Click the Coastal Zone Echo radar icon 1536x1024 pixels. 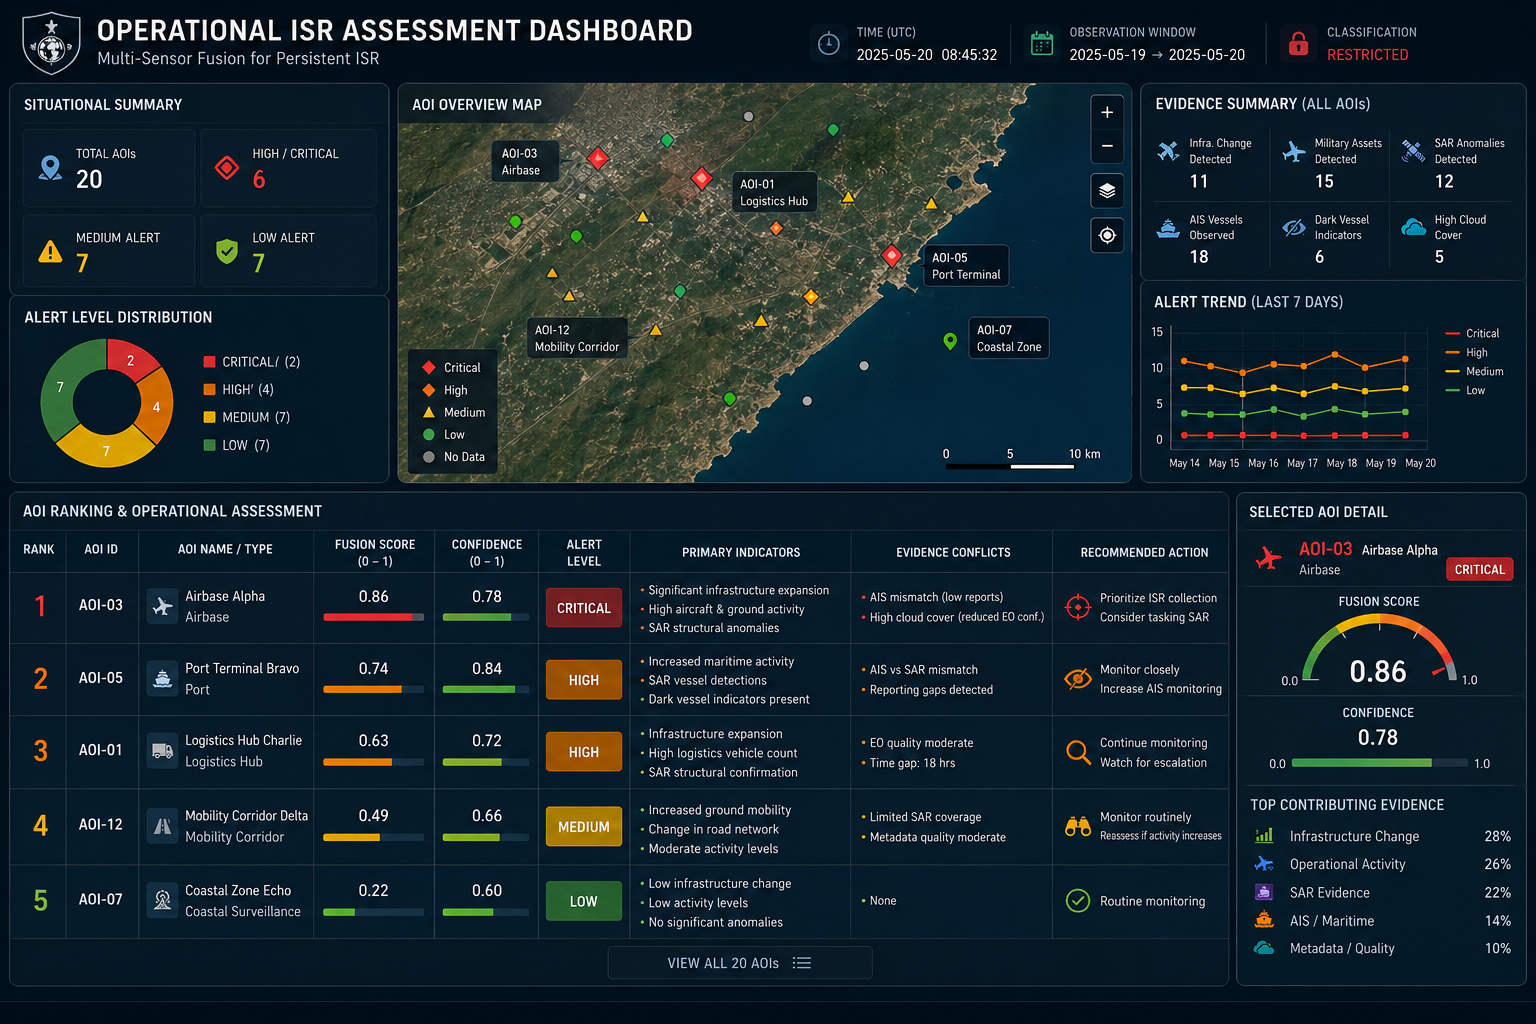click(162, 900)
